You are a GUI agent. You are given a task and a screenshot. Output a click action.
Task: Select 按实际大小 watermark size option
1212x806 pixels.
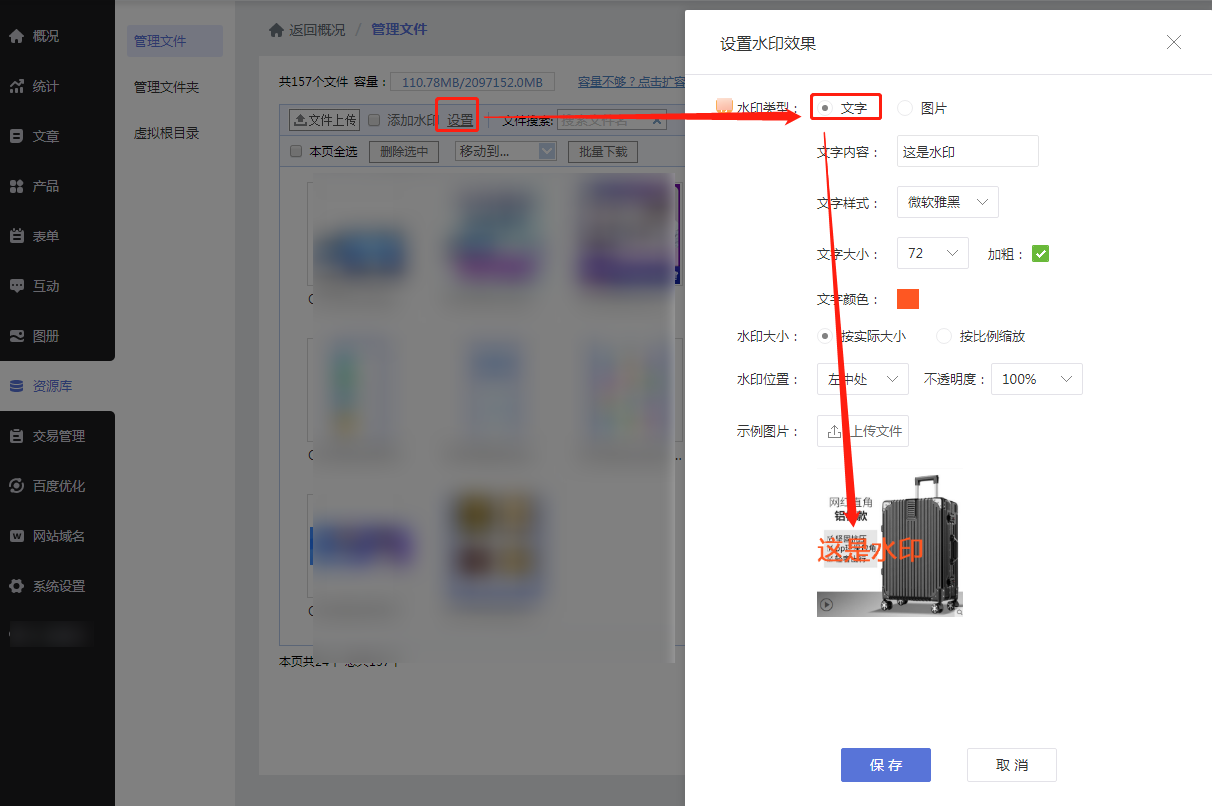pos(825,336)
